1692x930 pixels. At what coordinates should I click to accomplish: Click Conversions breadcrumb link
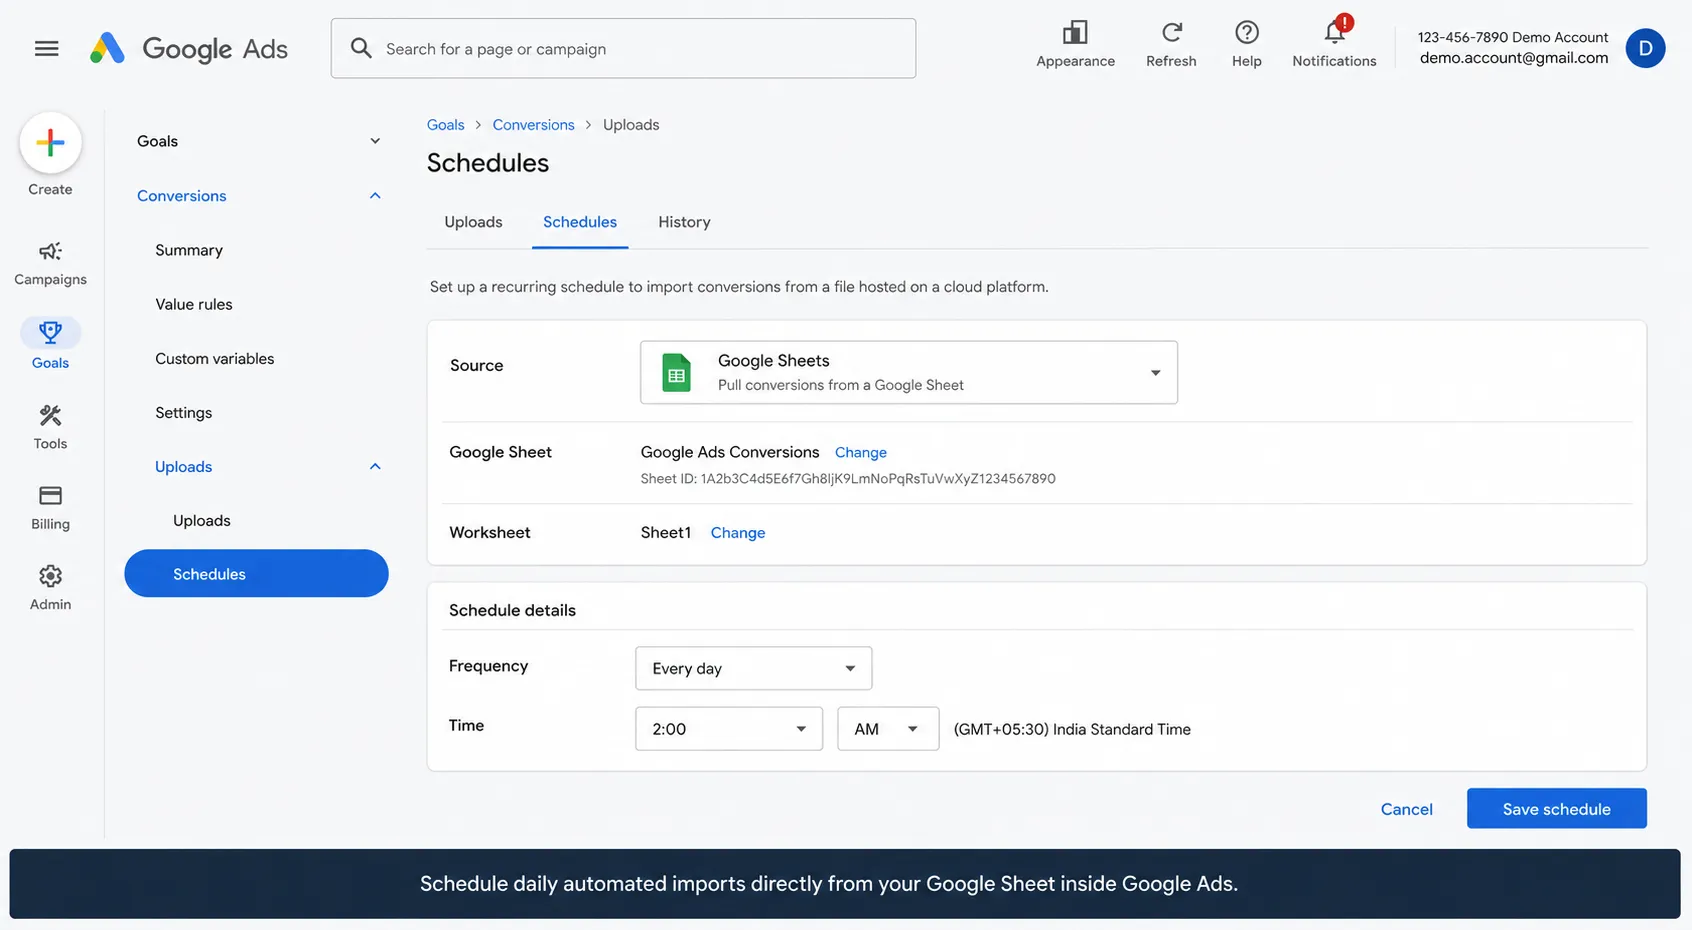point(533,125)
